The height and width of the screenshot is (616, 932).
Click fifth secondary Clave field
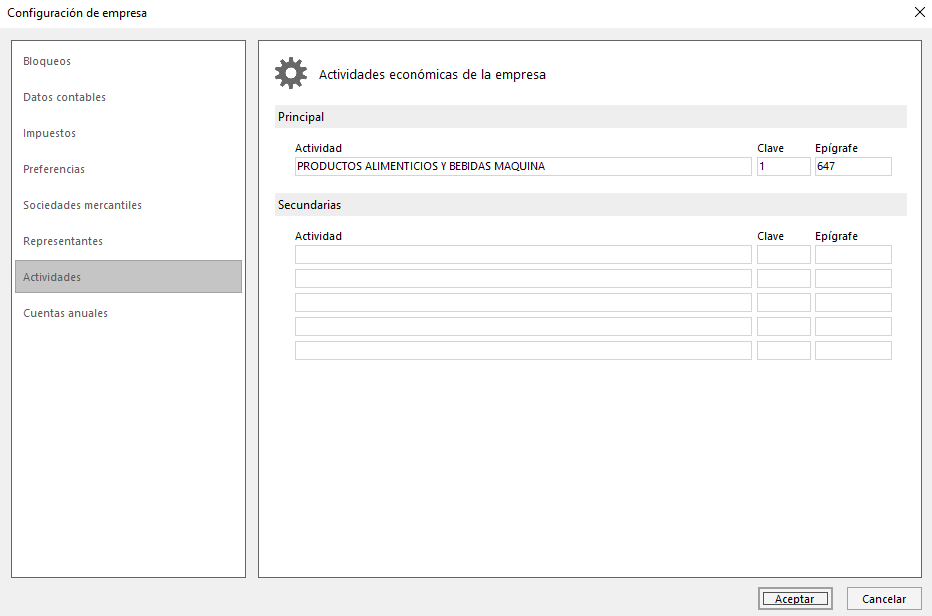[783, 350]
